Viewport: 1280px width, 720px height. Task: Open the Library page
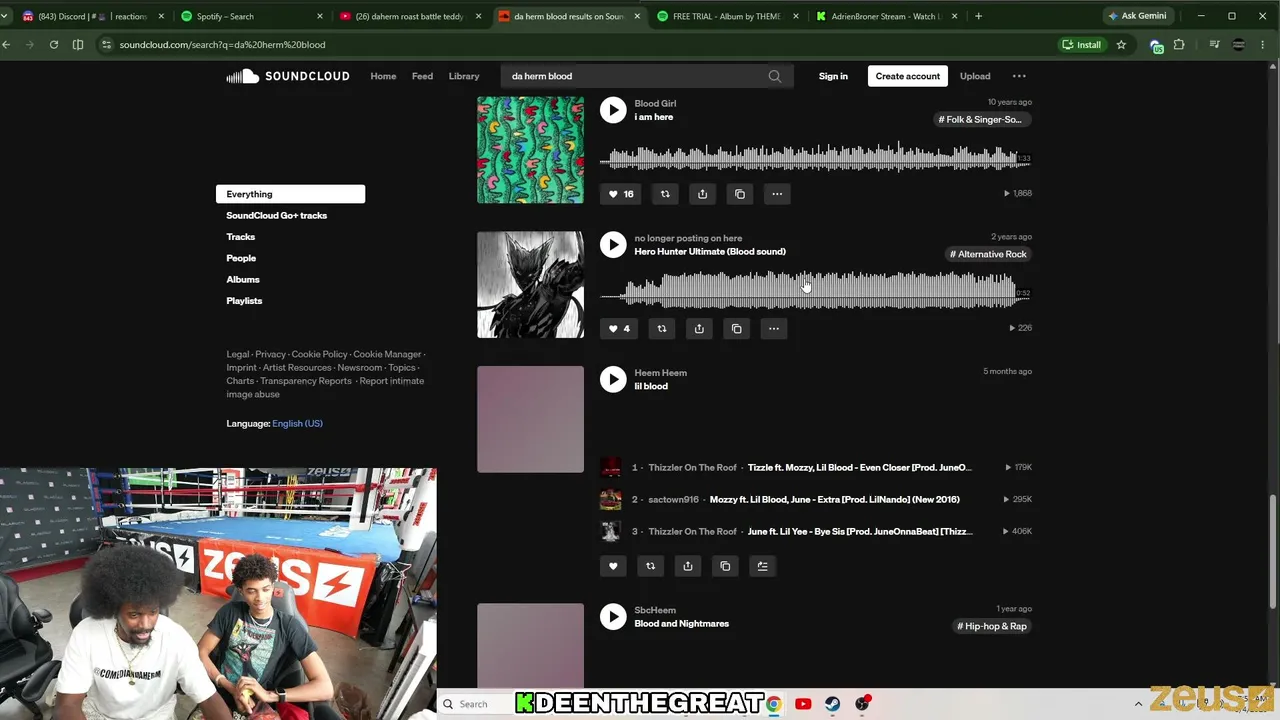click(x=464, y=76)
